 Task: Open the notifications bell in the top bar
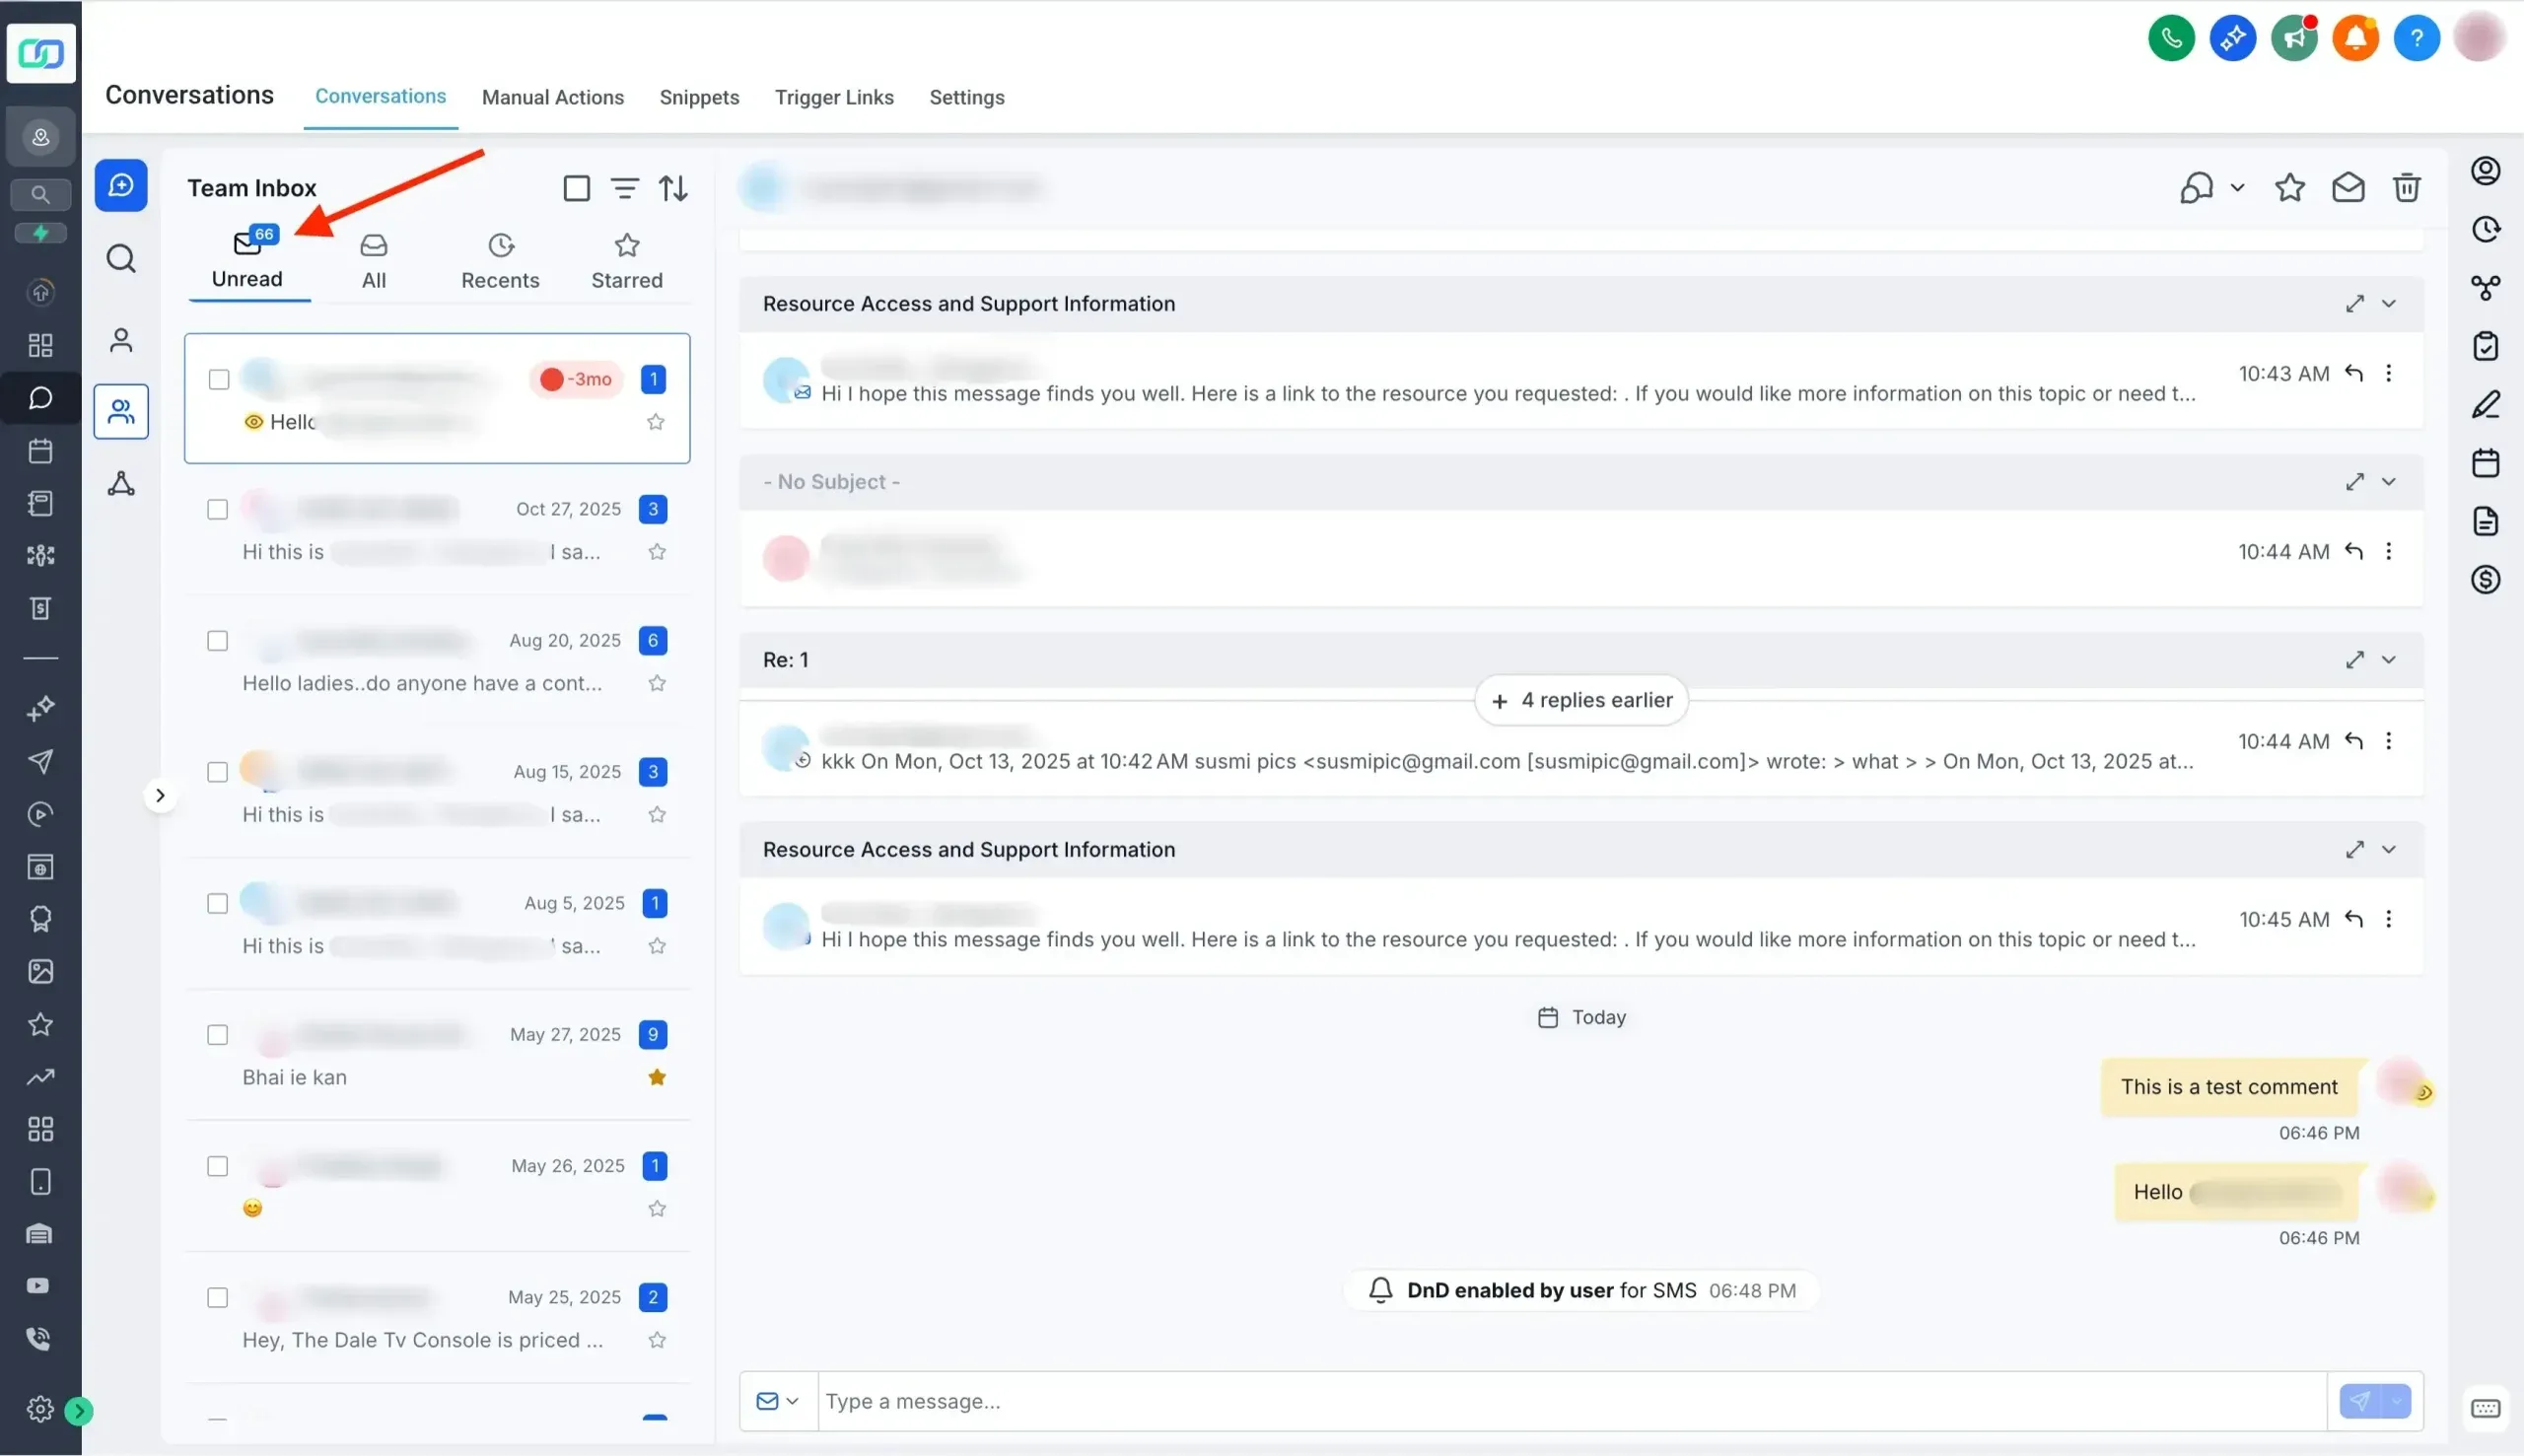2355,37
